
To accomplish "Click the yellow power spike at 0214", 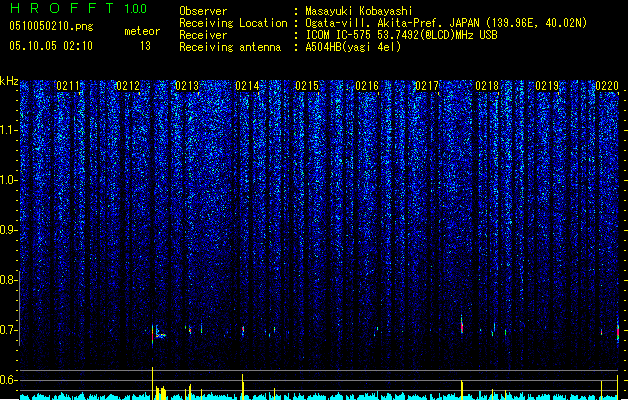I will coord(243,387).
